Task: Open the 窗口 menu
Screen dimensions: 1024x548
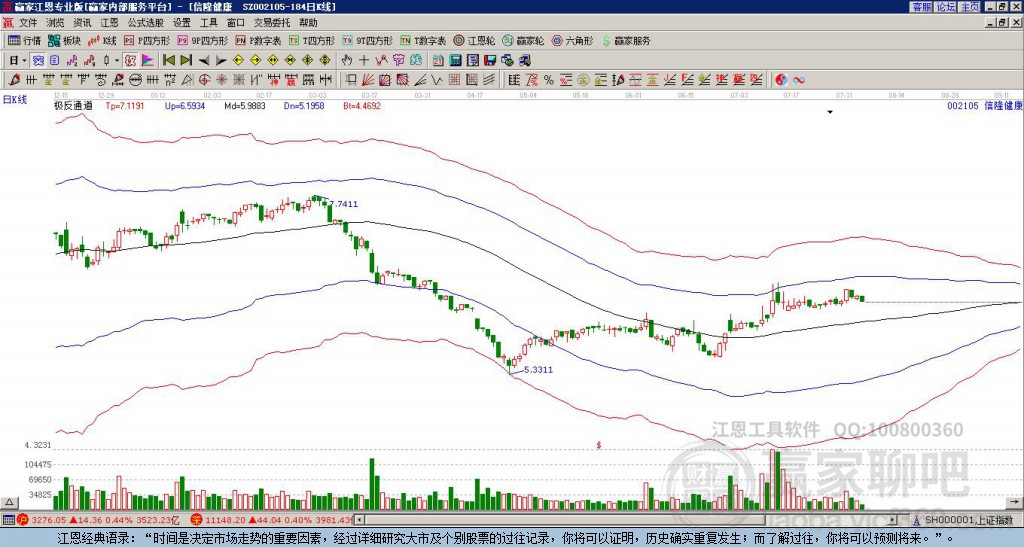Action: [236, 22]
